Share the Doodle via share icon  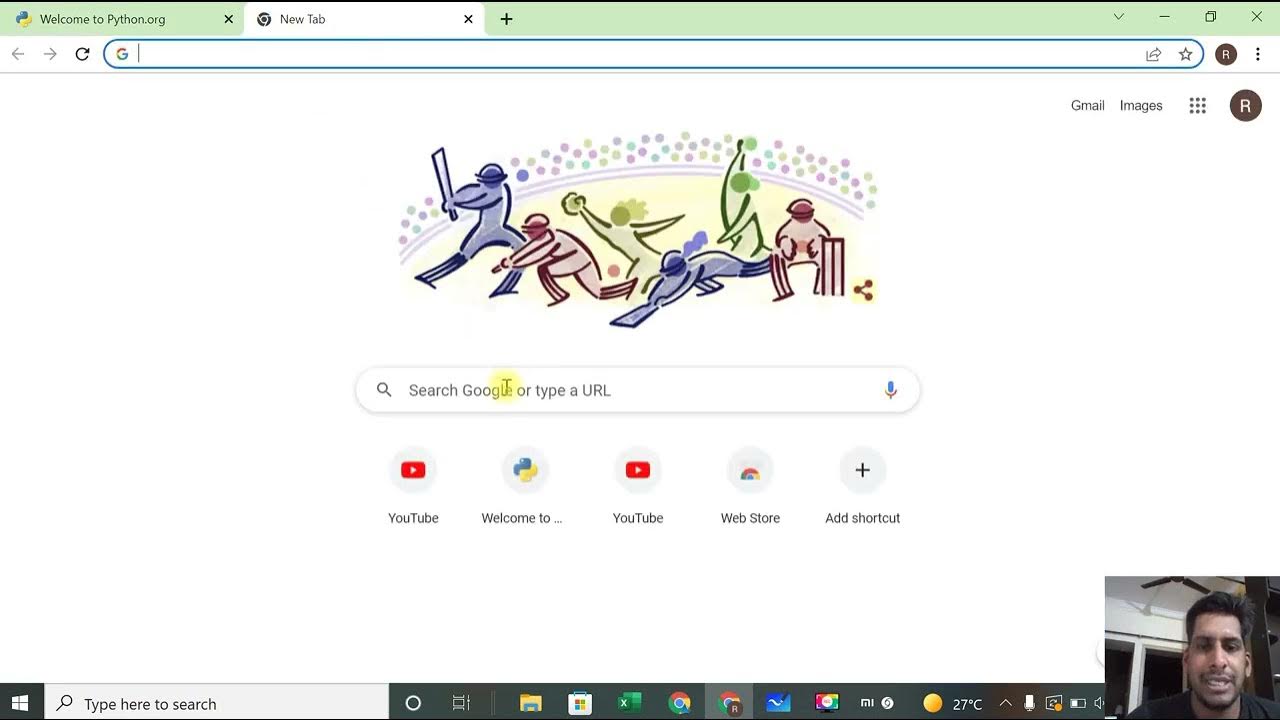point(863,290)
